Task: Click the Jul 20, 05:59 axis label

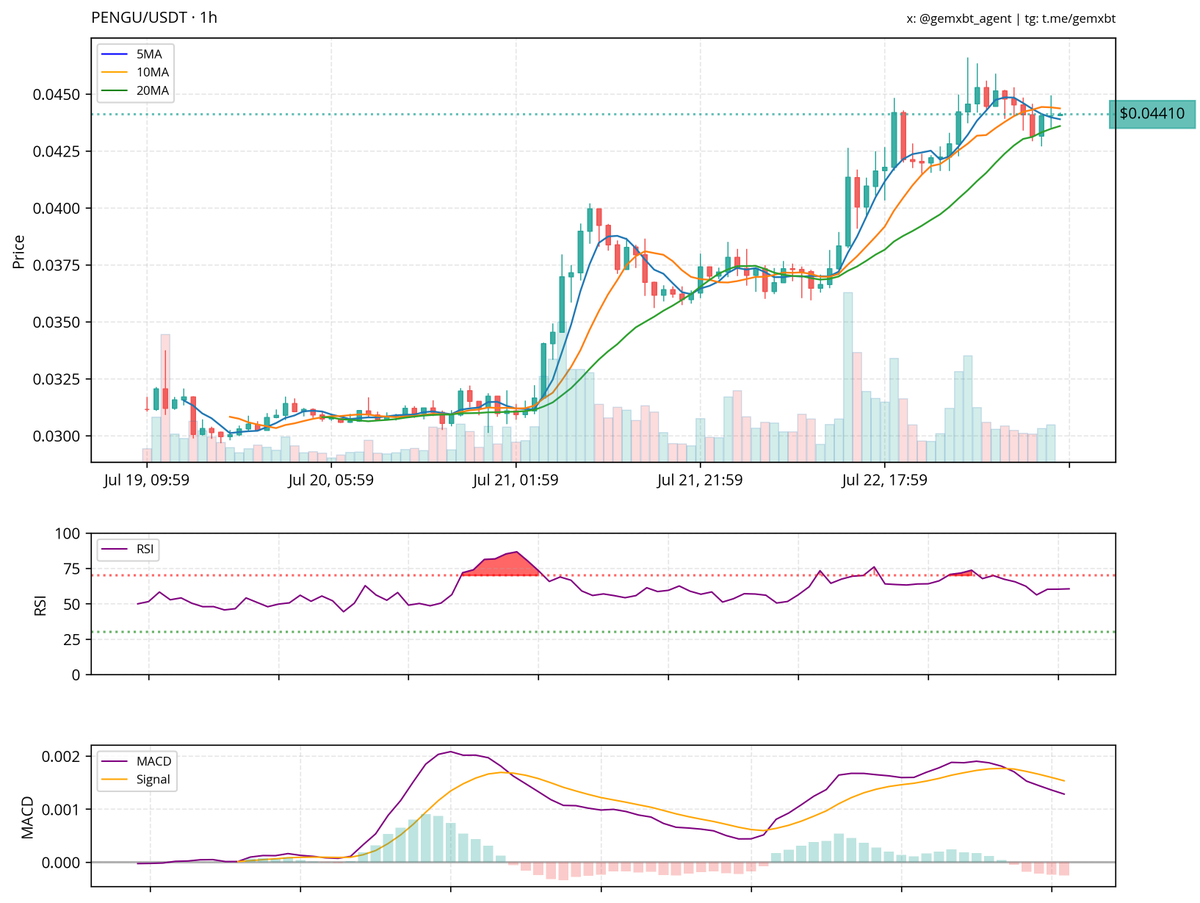Action: tap(331, 480)
